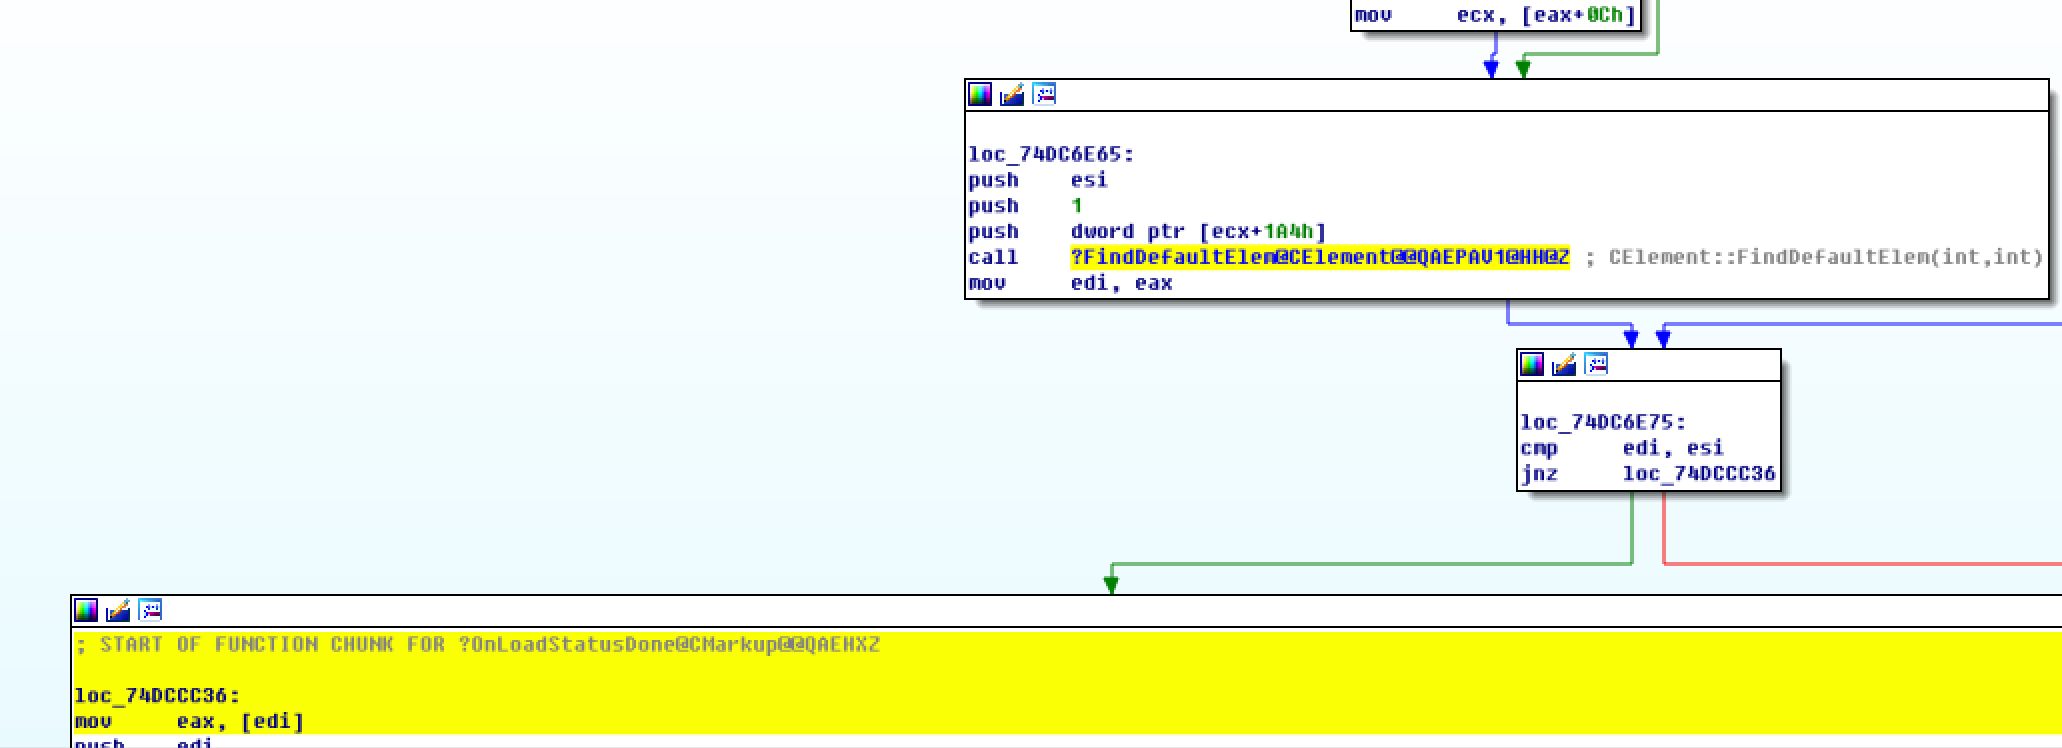Click the 'push esi' instruction line
Viewport: 2062px width, 748px height.
[x=1038, y=180]
